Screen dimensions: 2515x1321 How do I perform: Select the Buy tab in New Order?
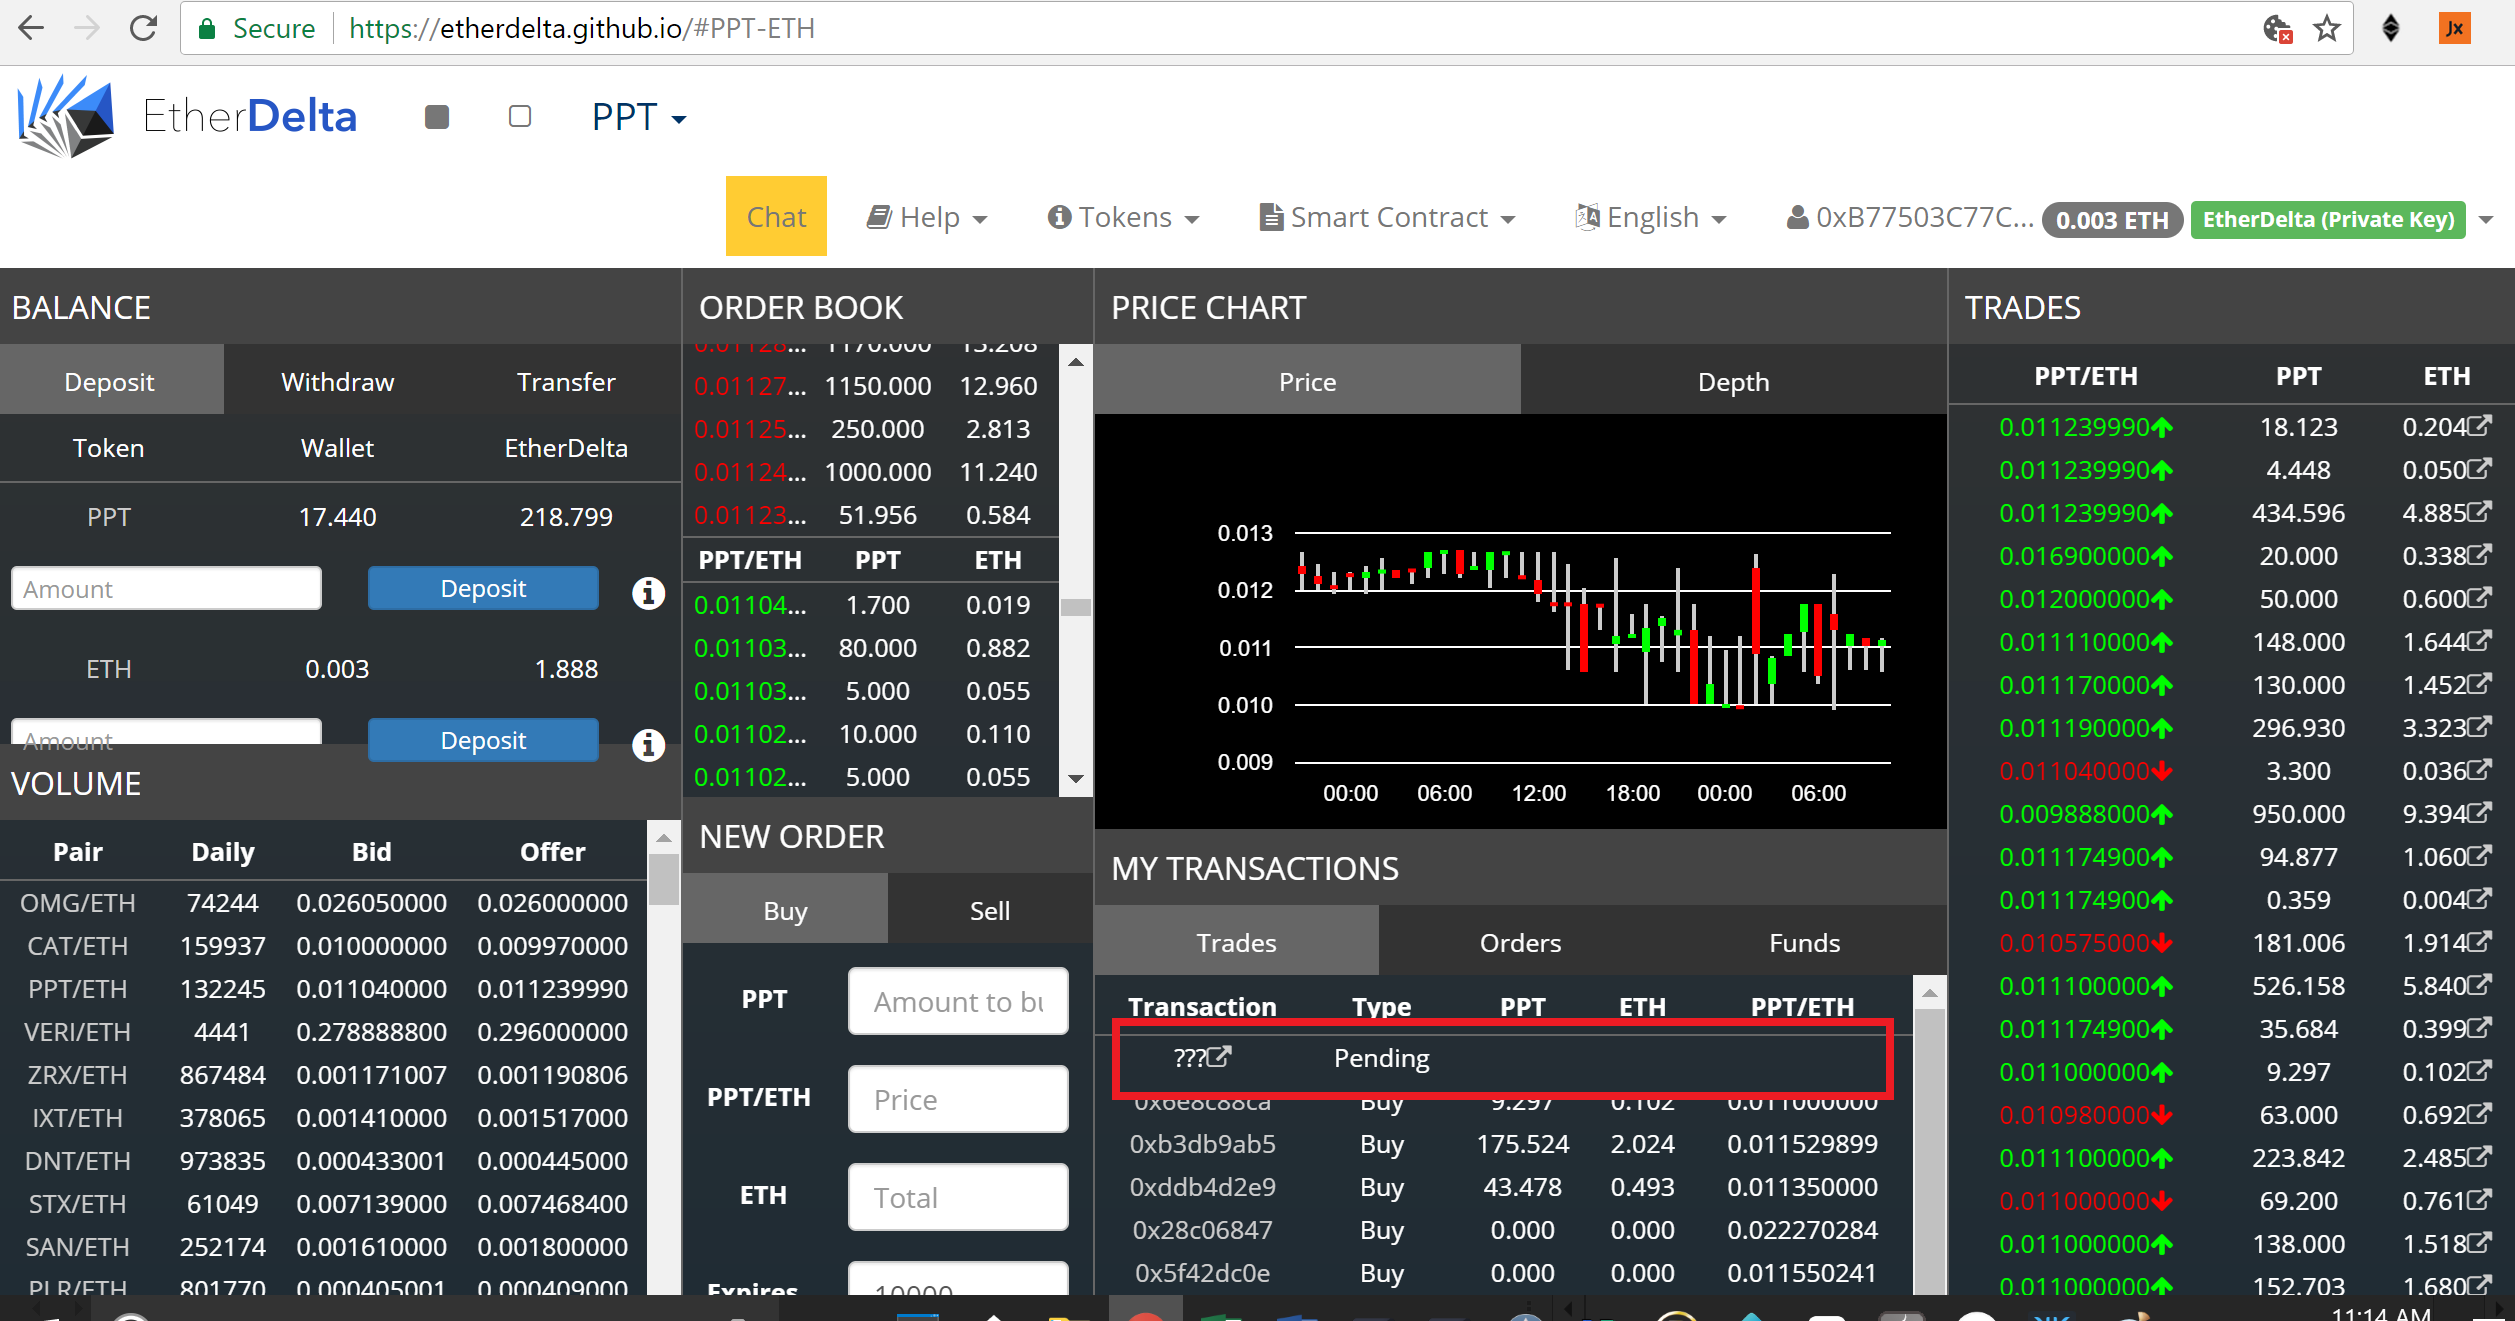pyautogui.click(x=785, y=910)
